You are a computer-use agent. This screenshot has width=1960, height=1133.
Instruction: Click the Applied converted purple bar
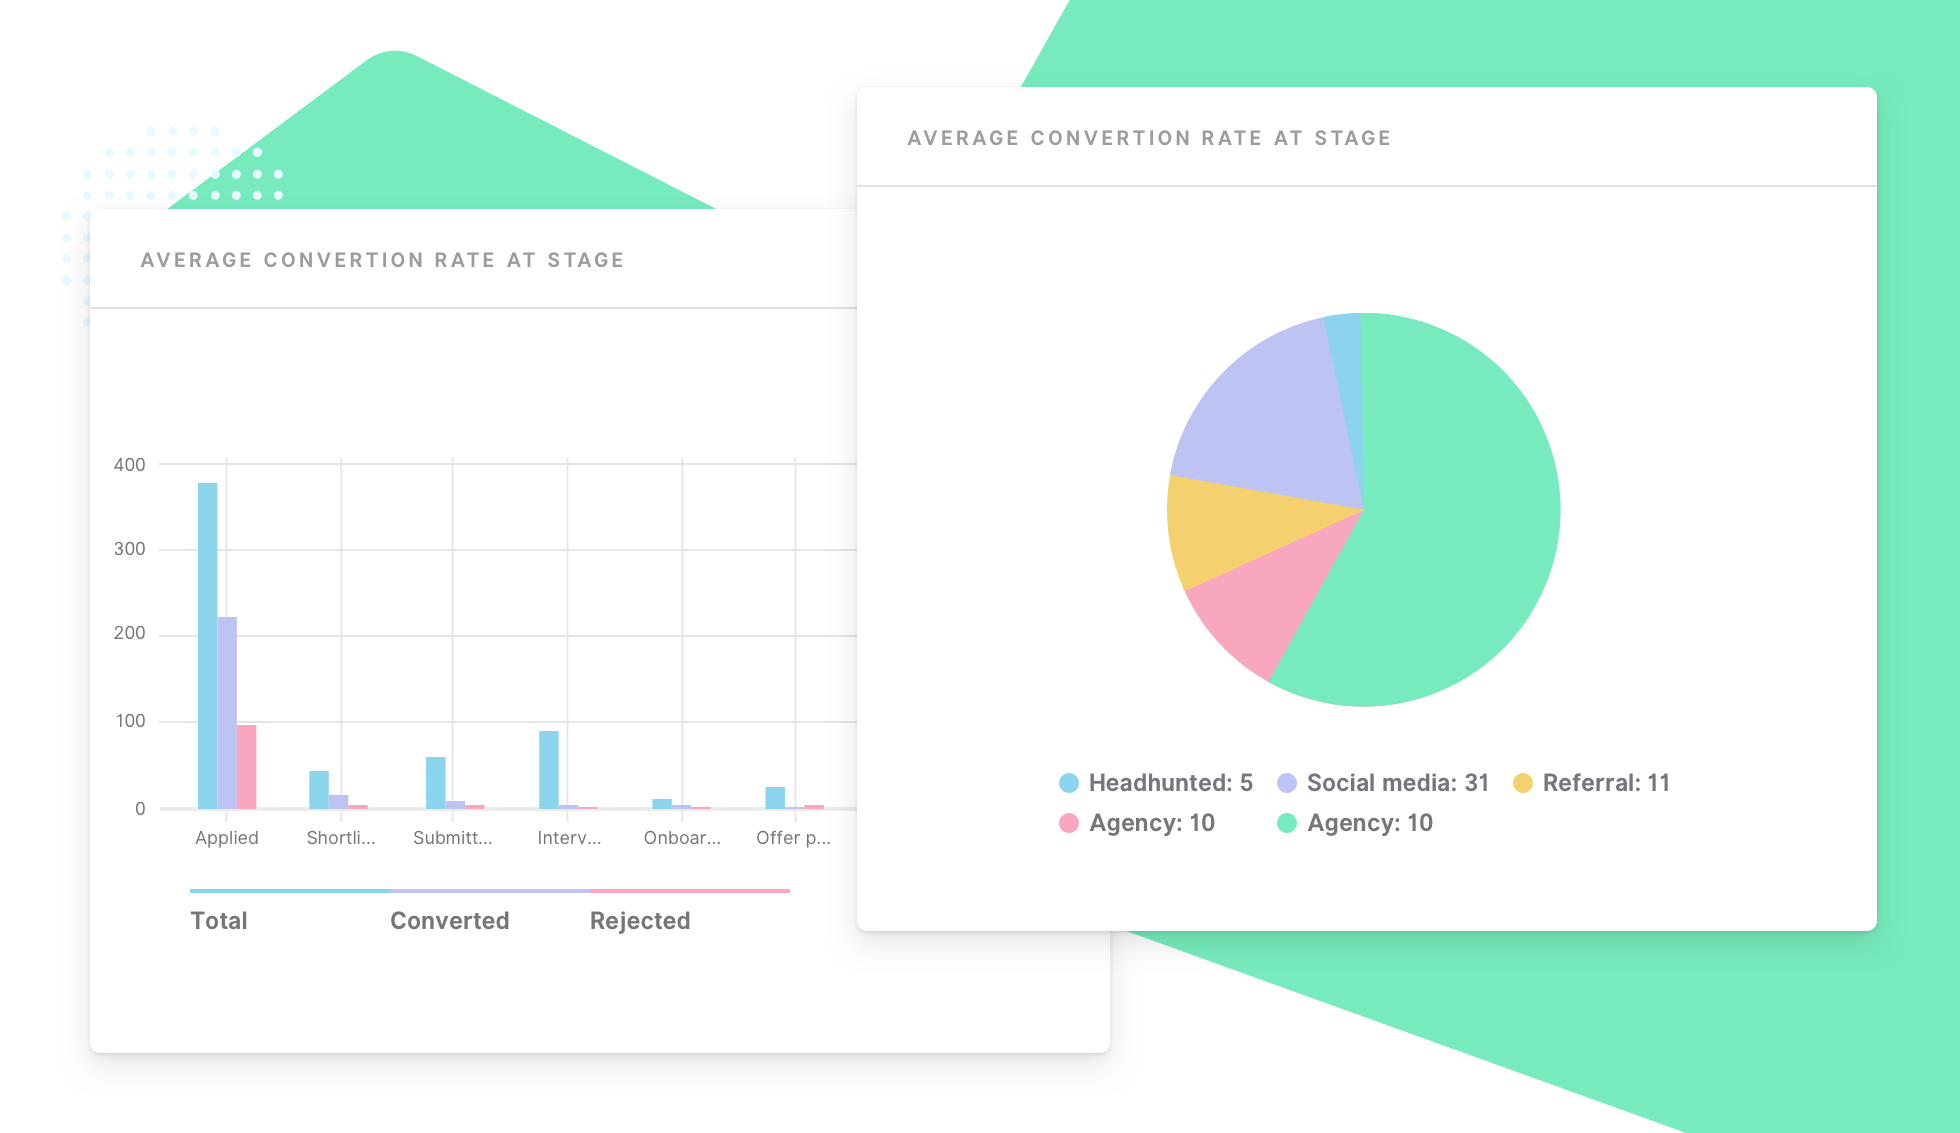(227, 712)
